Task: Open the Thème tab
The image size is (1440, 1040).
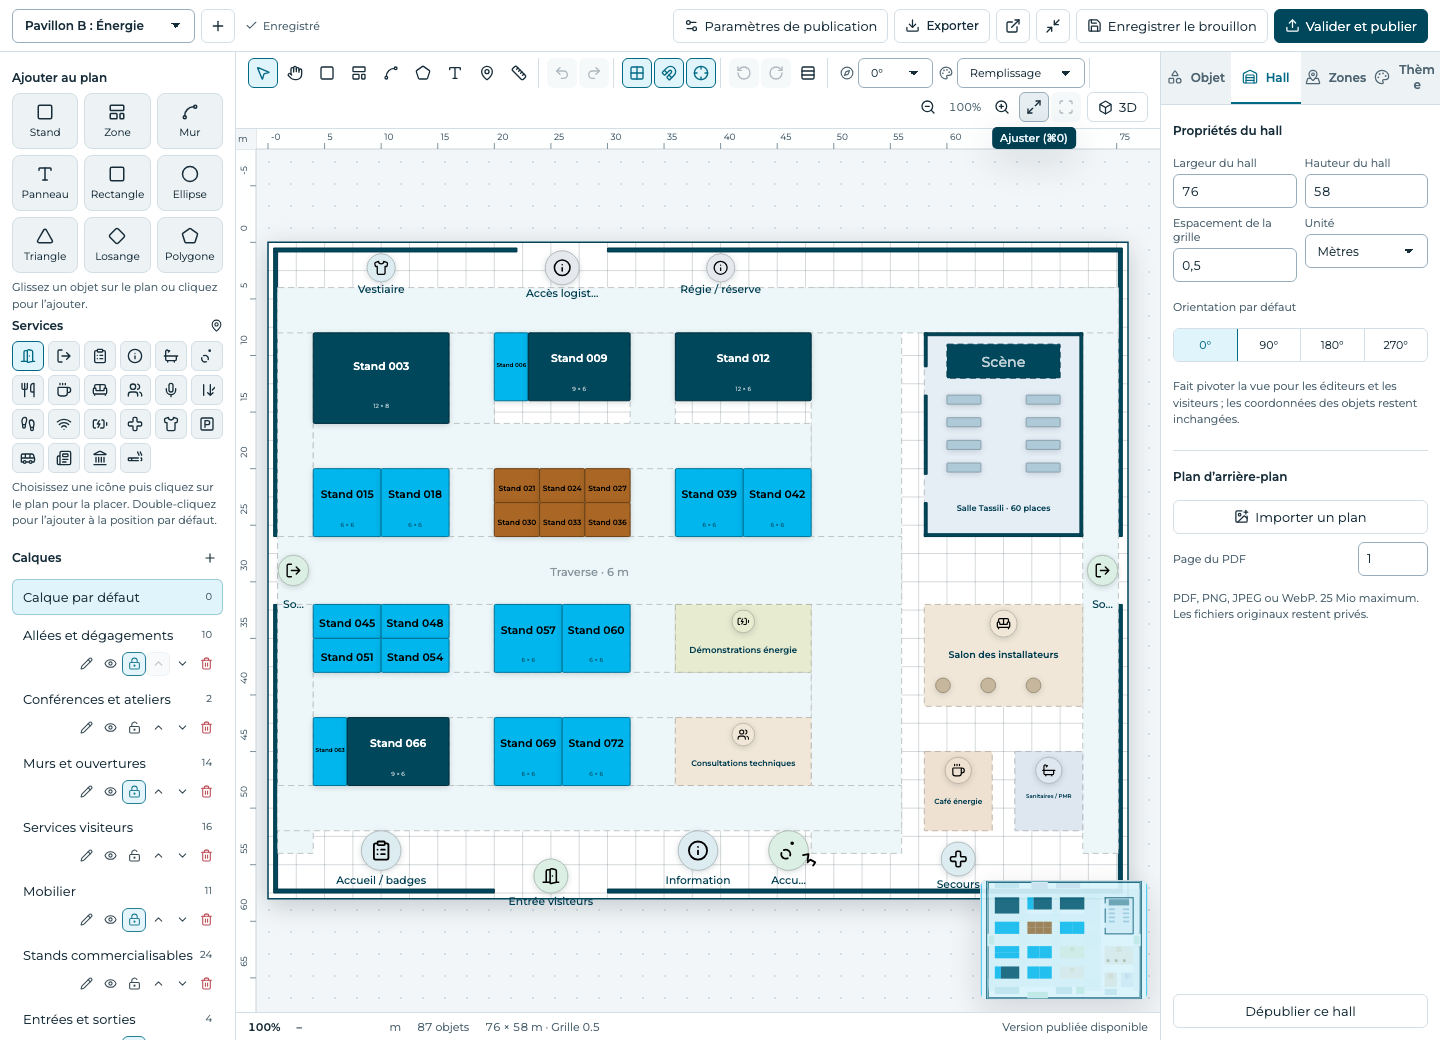Action: click(1405, 77)
